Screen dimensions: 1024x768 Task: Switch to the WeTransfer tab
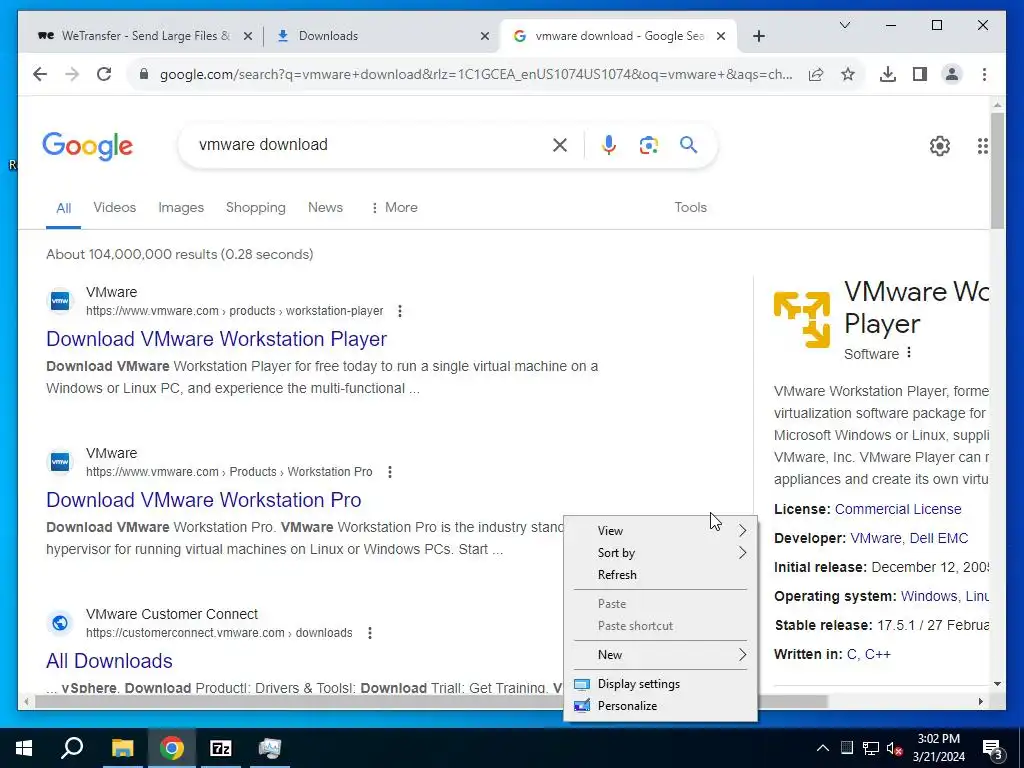coord(145,36)
